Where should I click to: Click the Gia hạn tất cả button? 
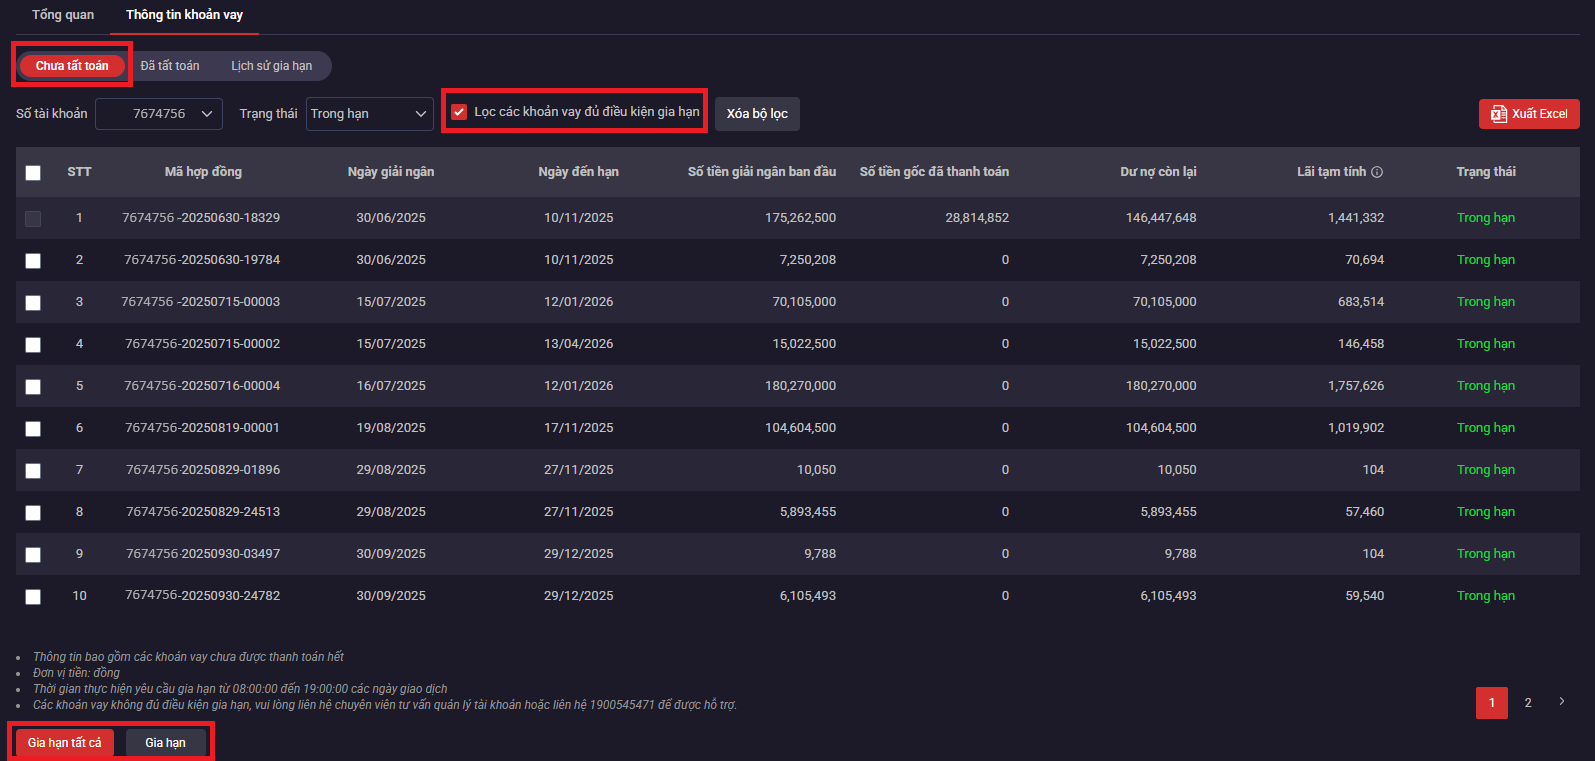pyautogui.click(x=65, y=743)
